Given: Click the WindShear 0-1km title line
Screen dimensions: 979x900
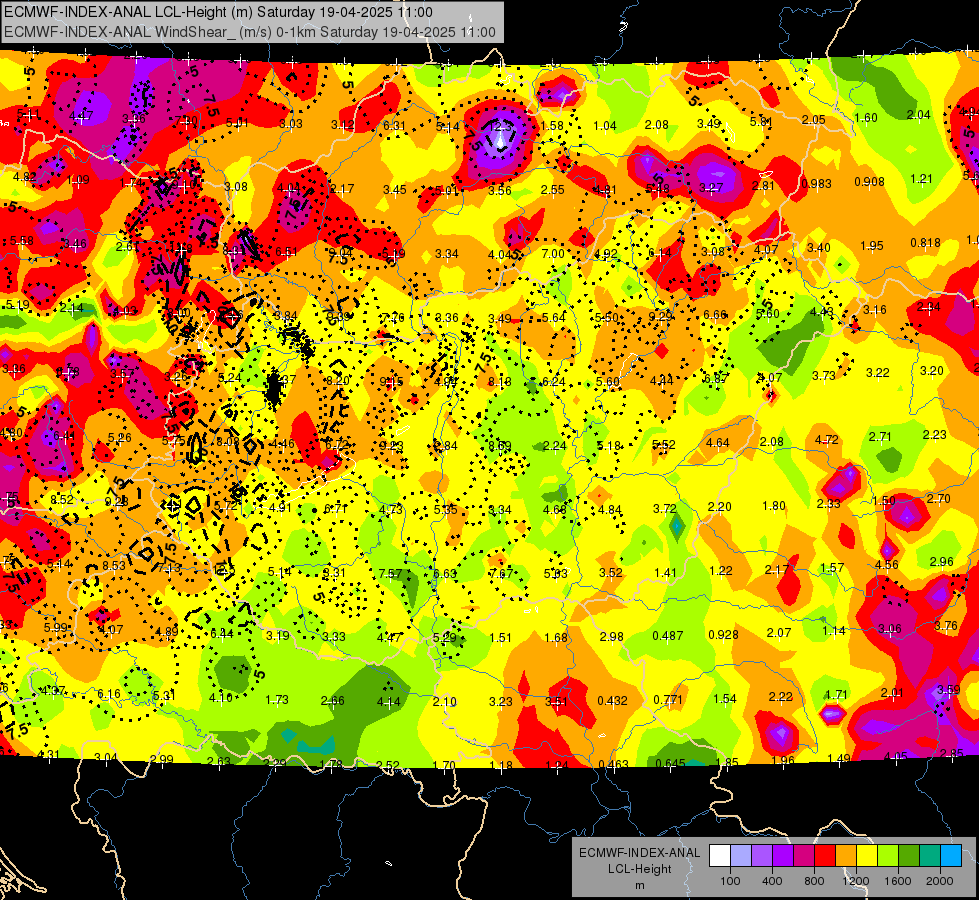Looking at the screenshot, I should (x=250, y=32).
